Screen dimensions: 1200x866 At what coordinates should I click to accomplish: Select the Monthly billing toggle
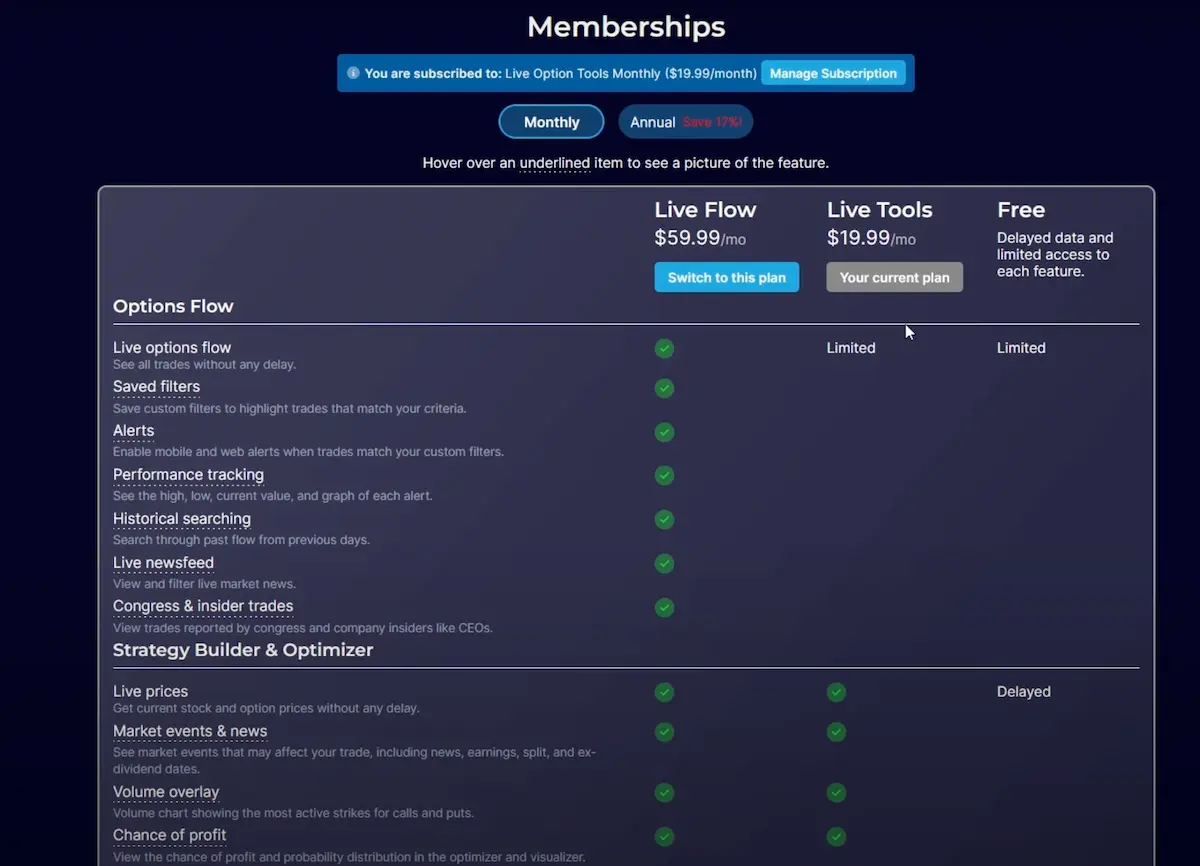[551, 122]
